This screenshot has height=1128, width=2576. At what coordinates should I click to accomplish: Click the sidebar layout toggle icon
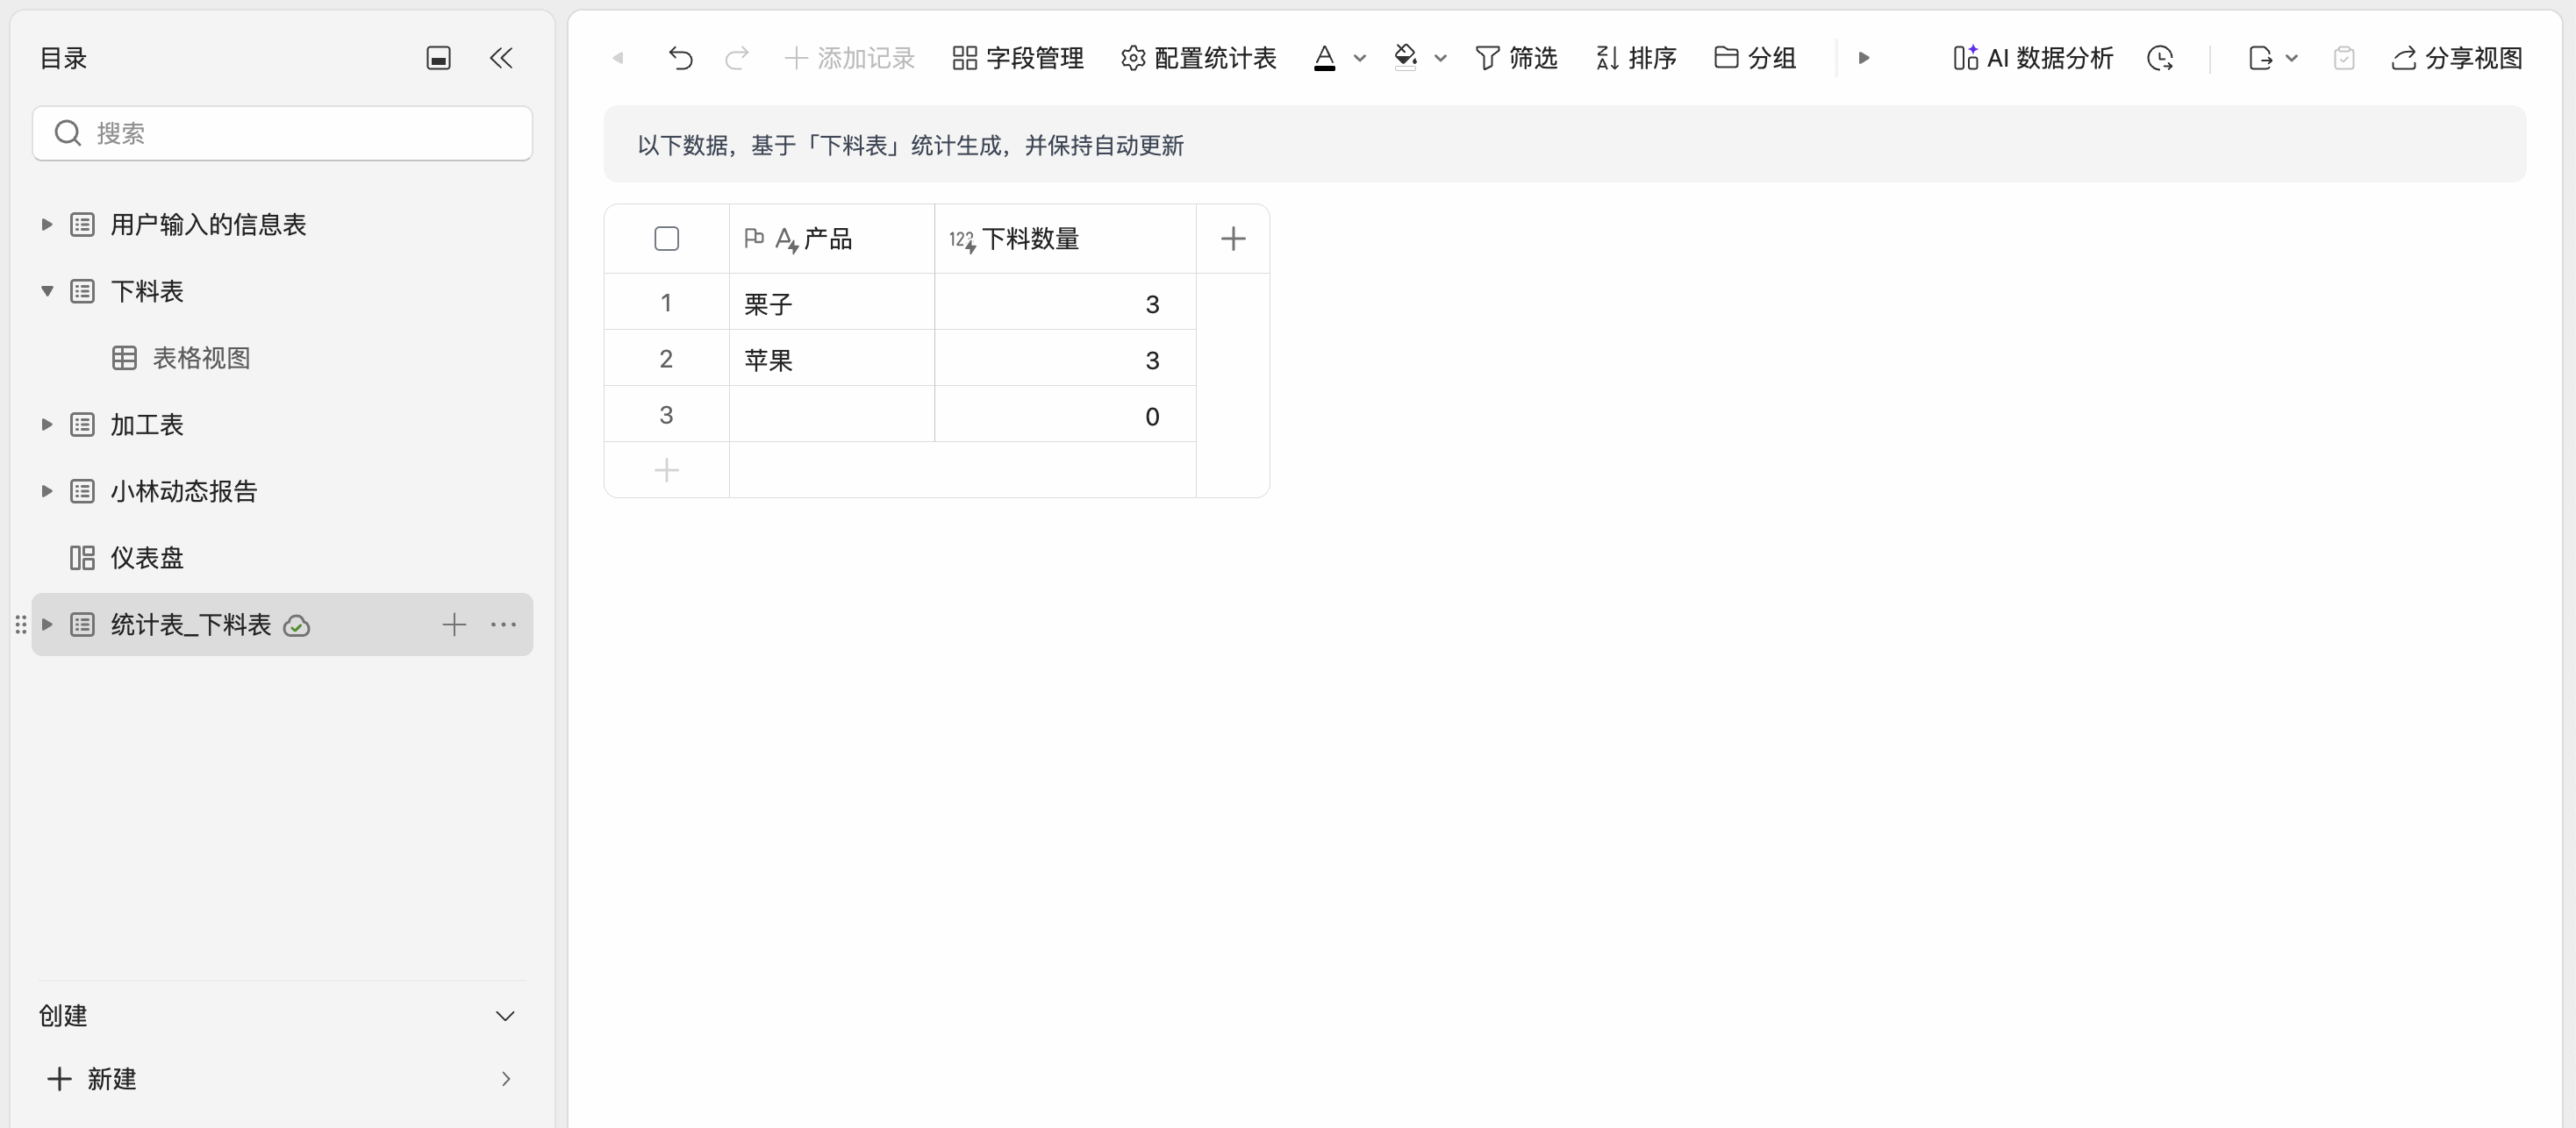438,58
